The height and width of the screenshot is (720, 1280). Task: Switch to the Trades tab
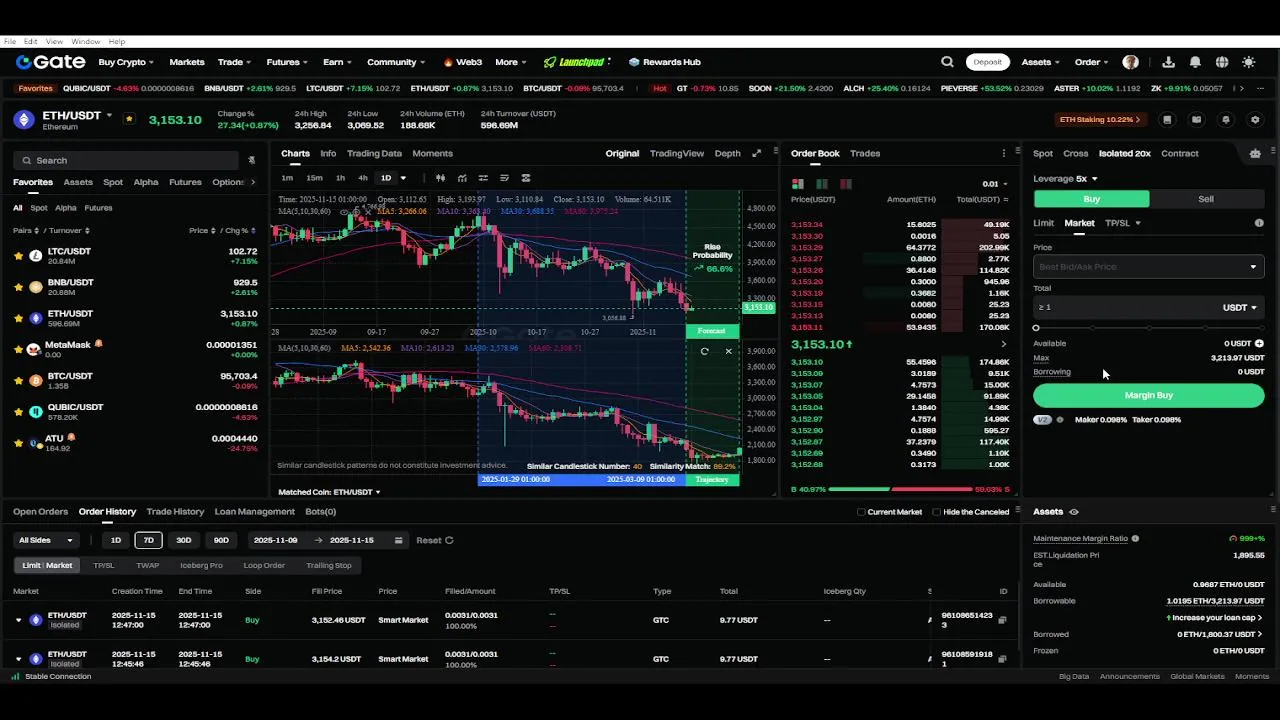pyautogui.click(x=865, y=153)
